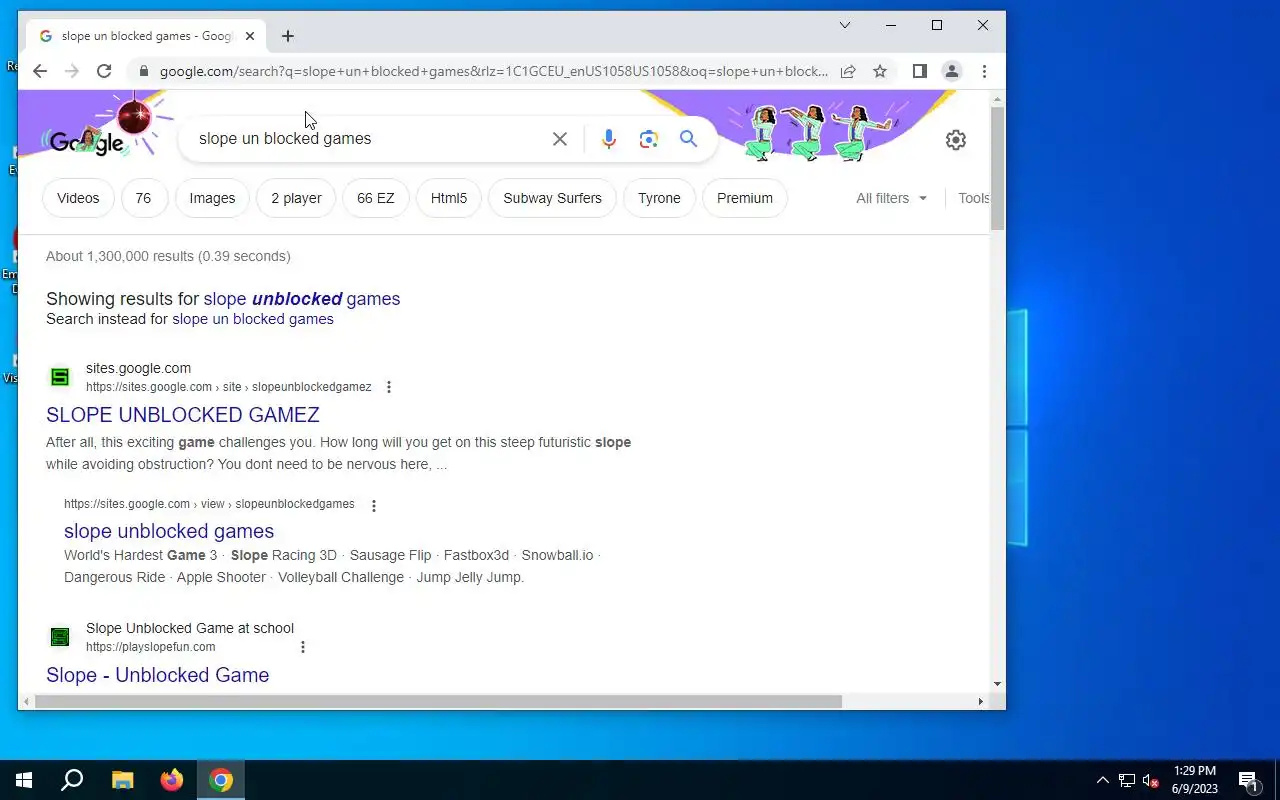The image size is (1280, 800).
Task: Launch Firefox from the taskbar
Action: pos(172,780)
